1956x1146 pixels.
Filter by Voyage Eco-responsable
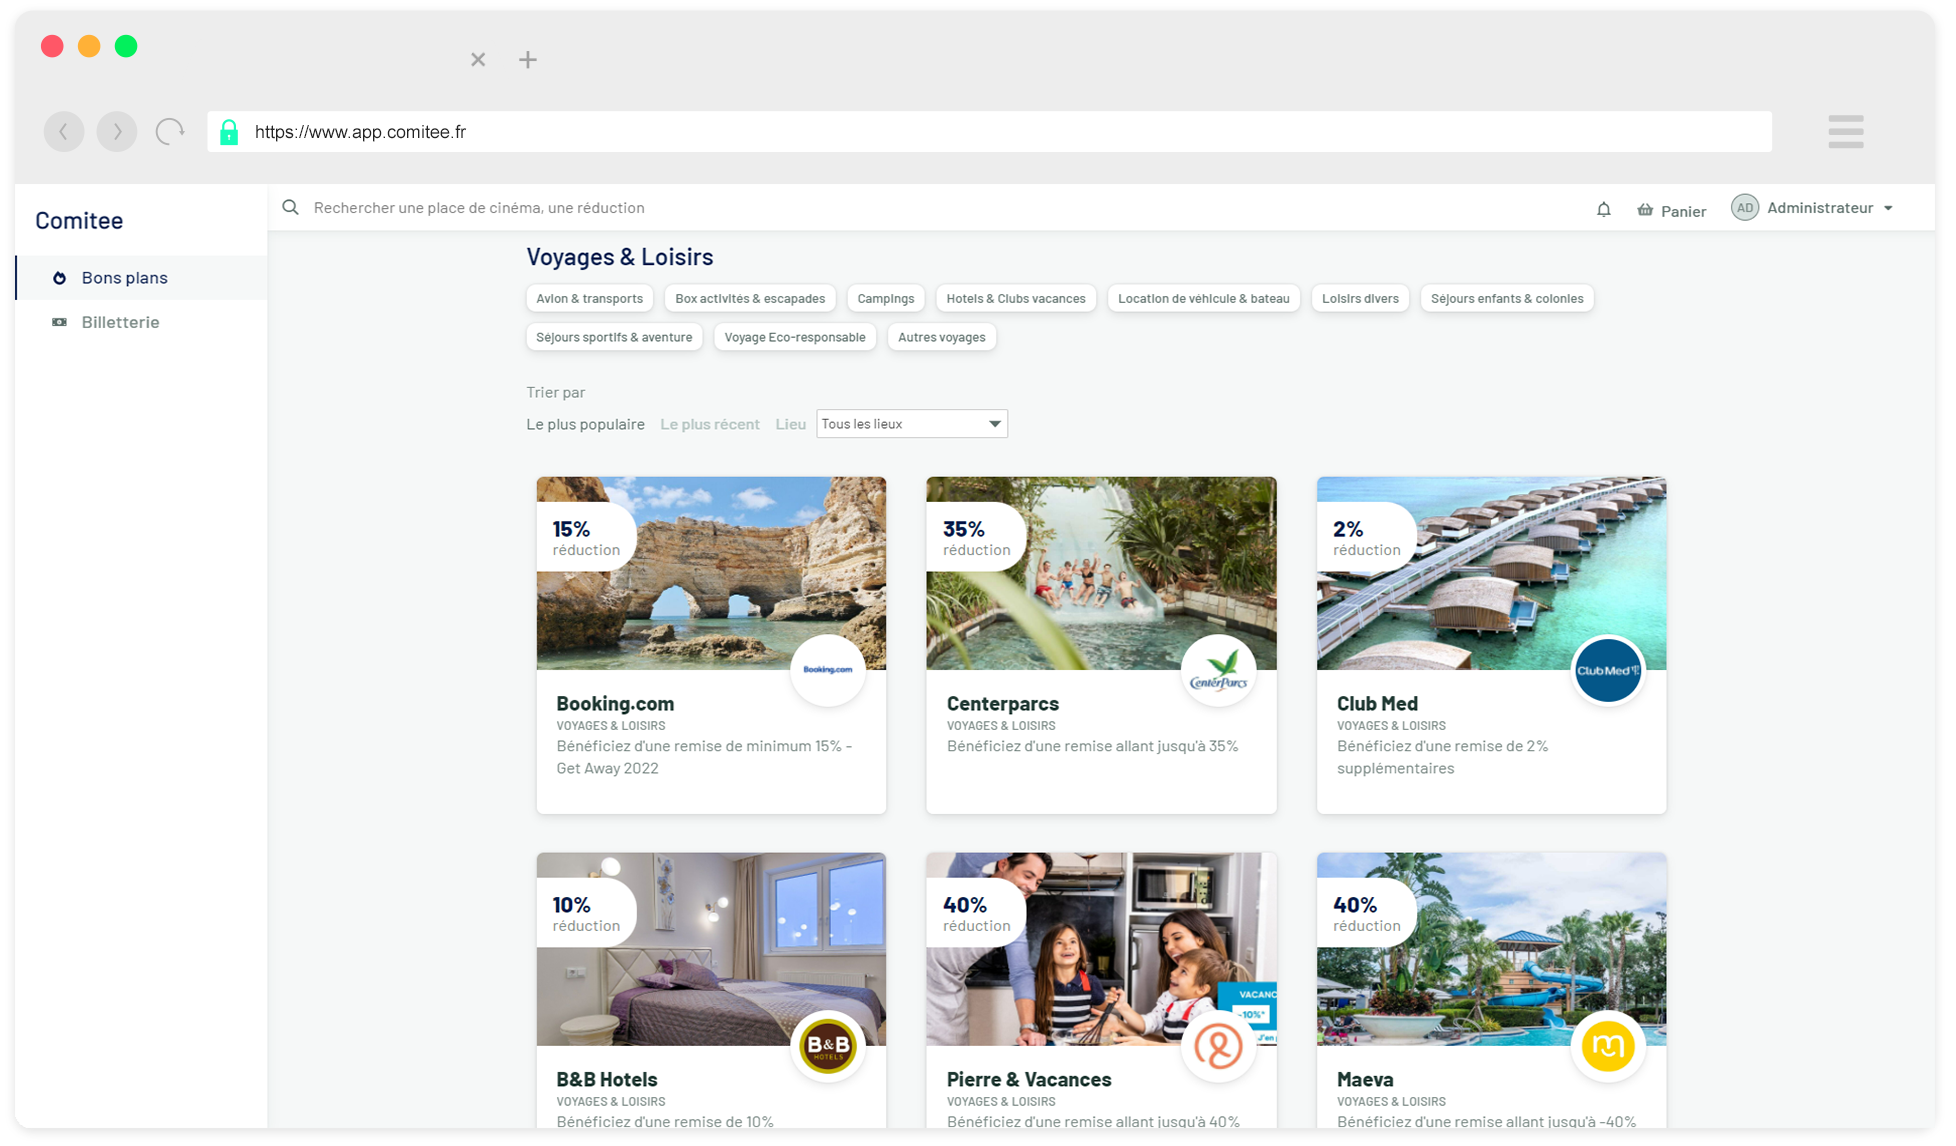[794, 338]
